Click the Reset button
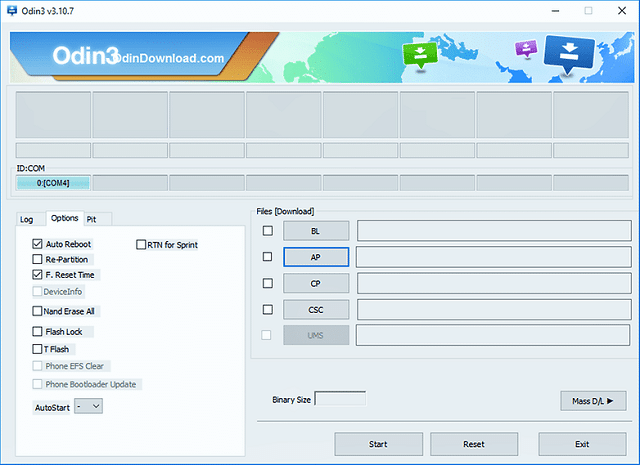Image resolution: width=640 pixels, height=465 pixels. click(474, 443)
